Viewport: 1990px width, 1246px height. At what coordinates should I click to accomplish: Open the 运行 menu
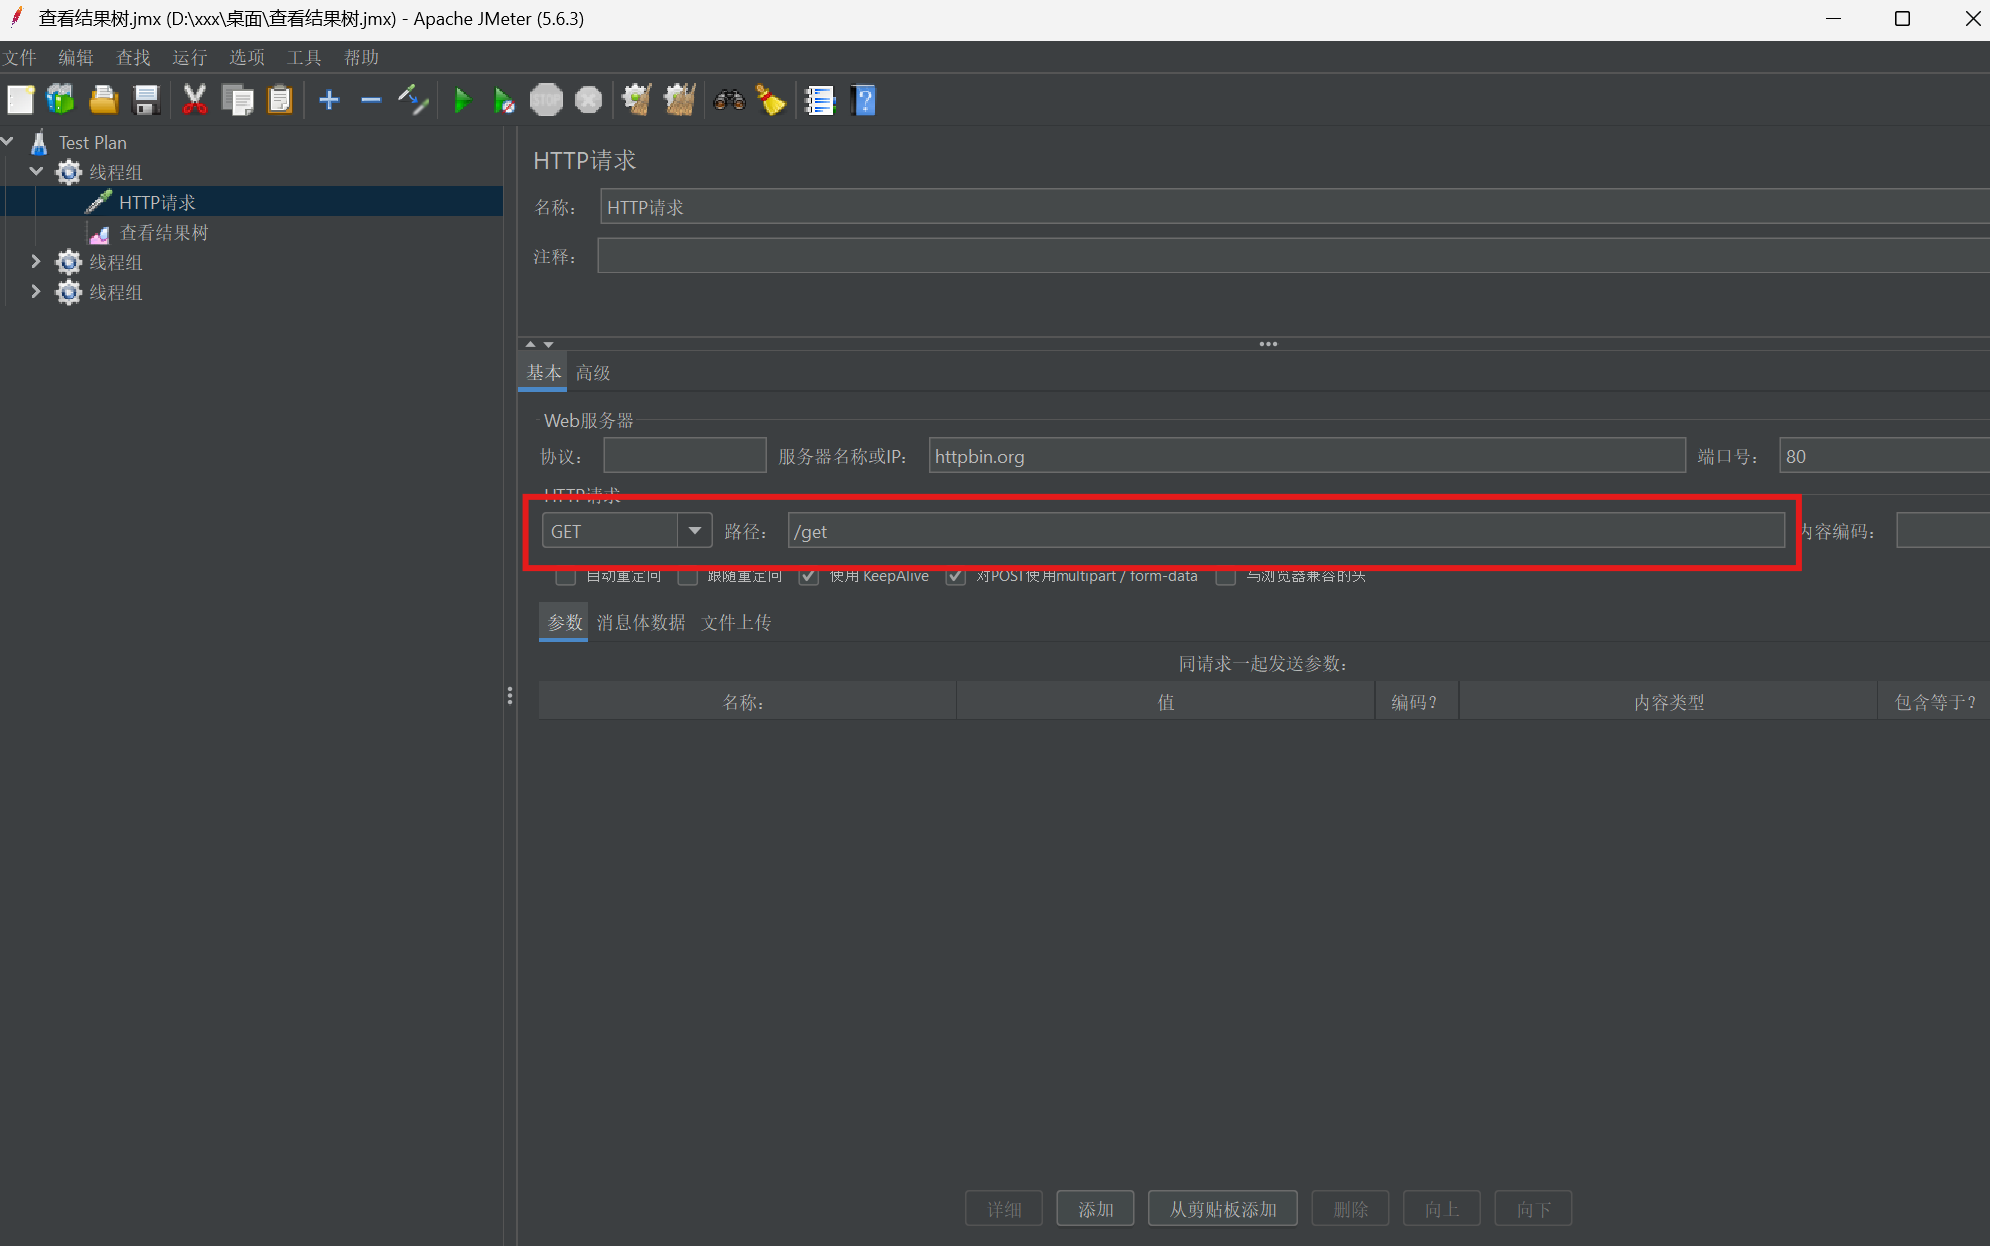tap(189, 57)
